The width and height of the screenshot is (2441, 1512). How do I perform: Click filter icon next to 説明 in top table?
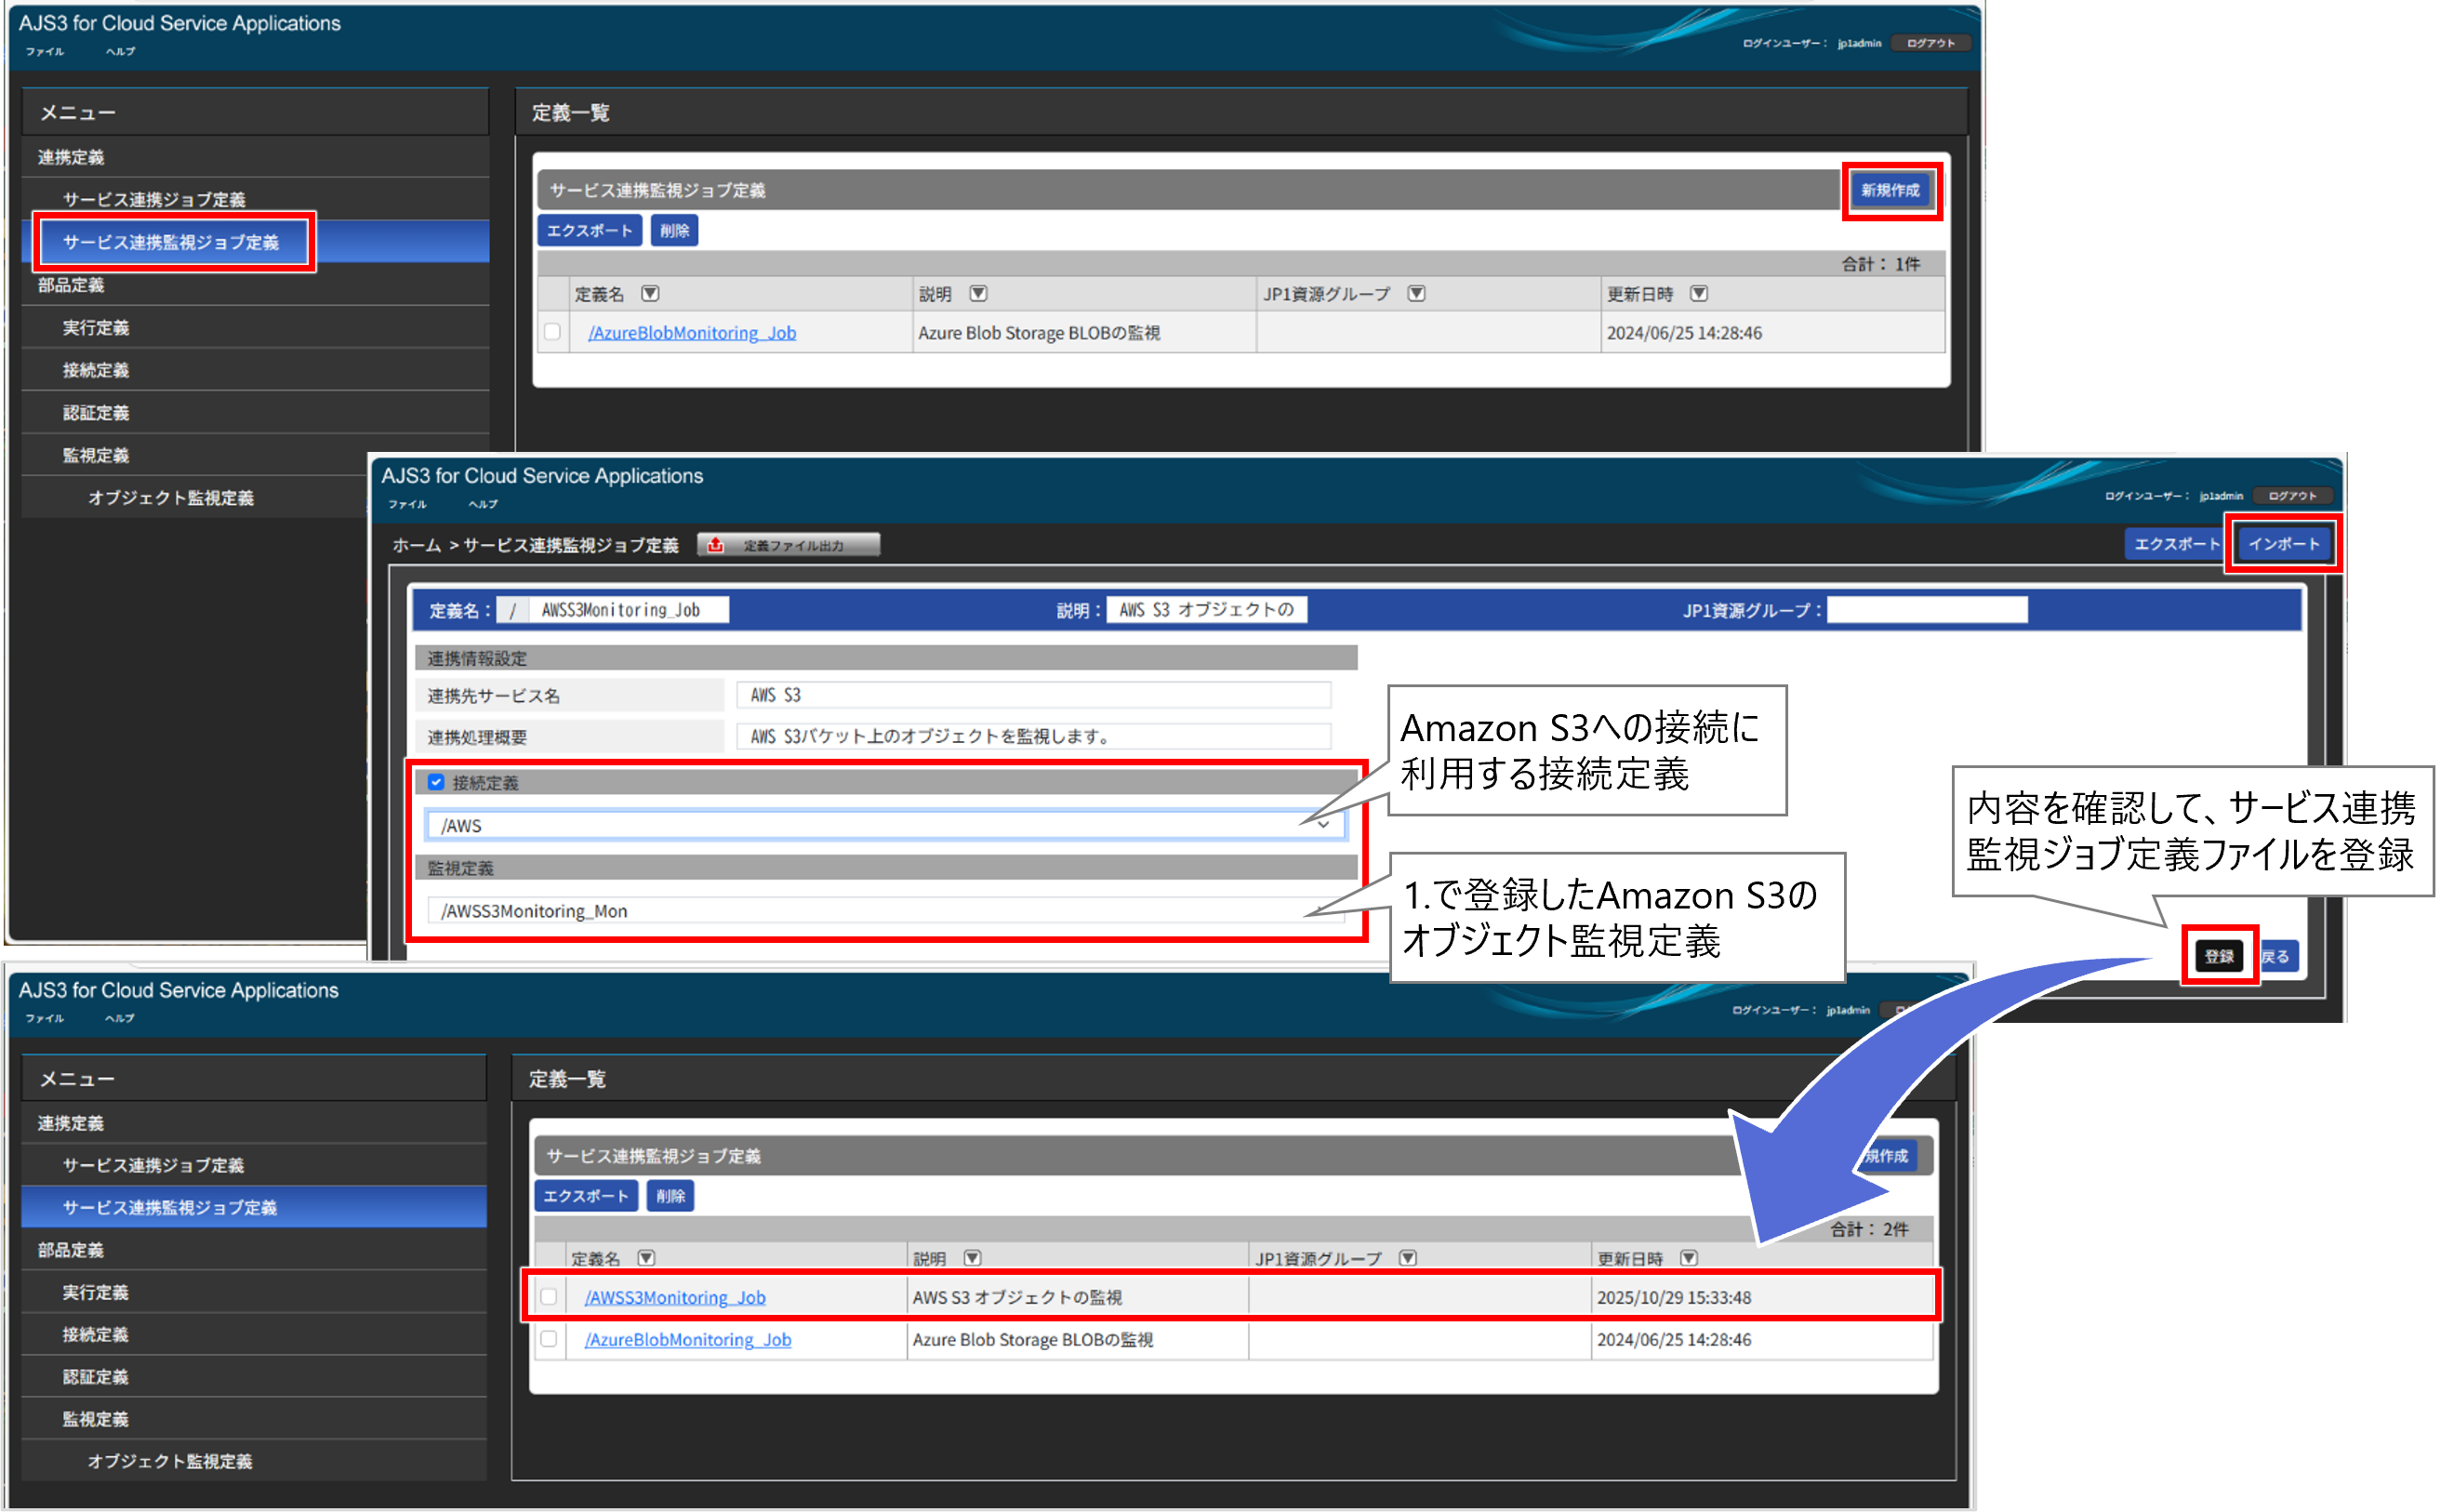[x=978, y=293]
